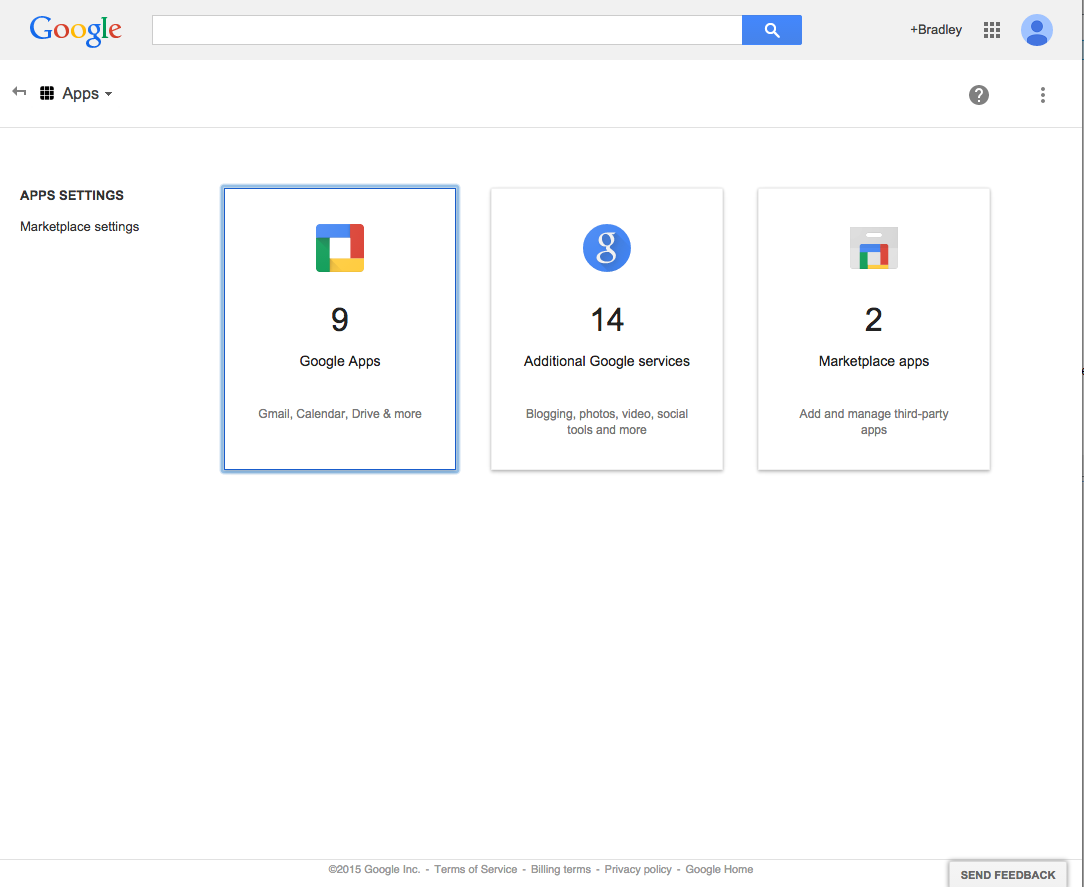Click the ©2015 Google Inc. text
The height and width of the screenshot is (887, 1084).
pyautogui.click(x=374, y=869)
